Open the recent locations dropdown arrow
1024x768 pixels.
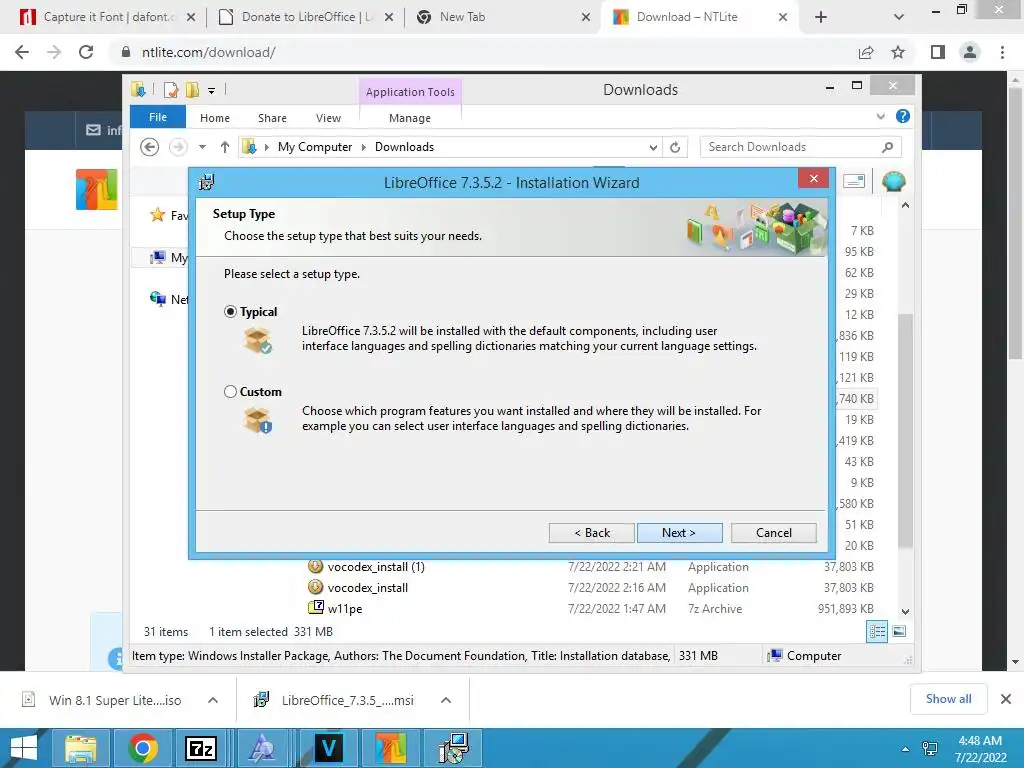[202, 147]
